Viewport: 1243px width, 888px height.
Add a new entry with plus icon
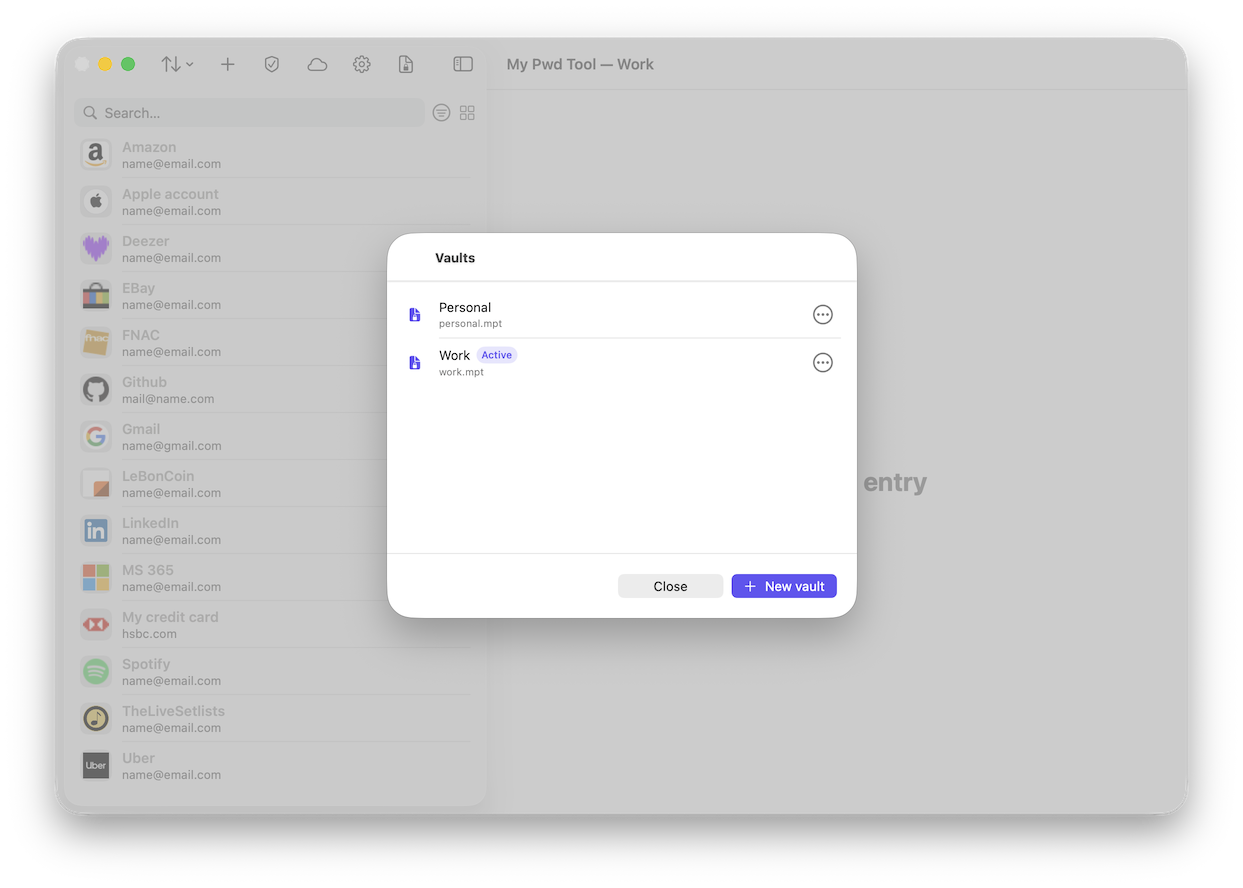pyautogui.click(x=228, y=64)
